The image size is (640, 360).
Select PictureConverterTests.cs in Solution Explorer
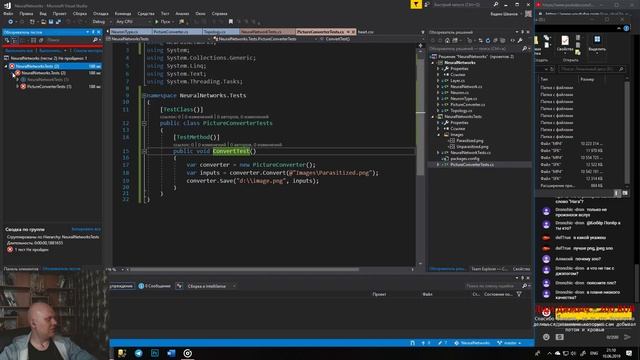coord(472,164)
